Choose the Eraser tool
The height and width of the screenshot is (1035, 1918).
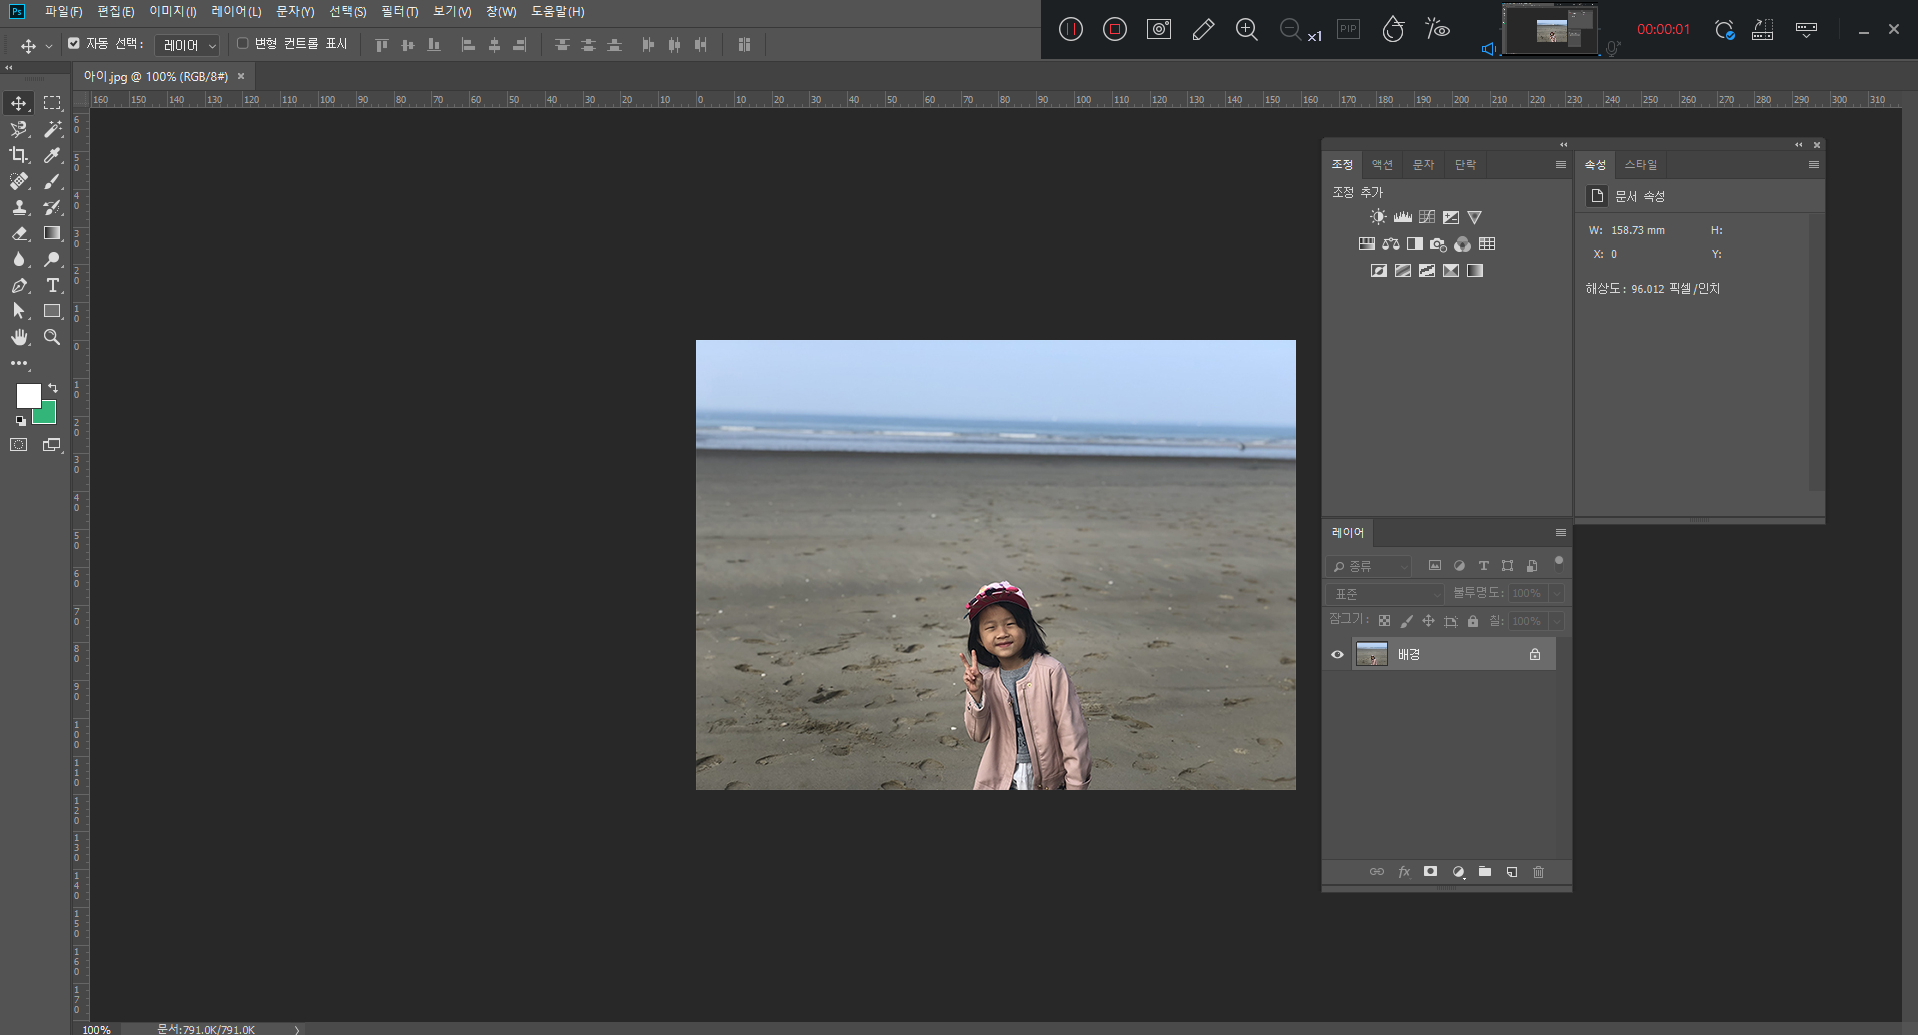(19, 233)
